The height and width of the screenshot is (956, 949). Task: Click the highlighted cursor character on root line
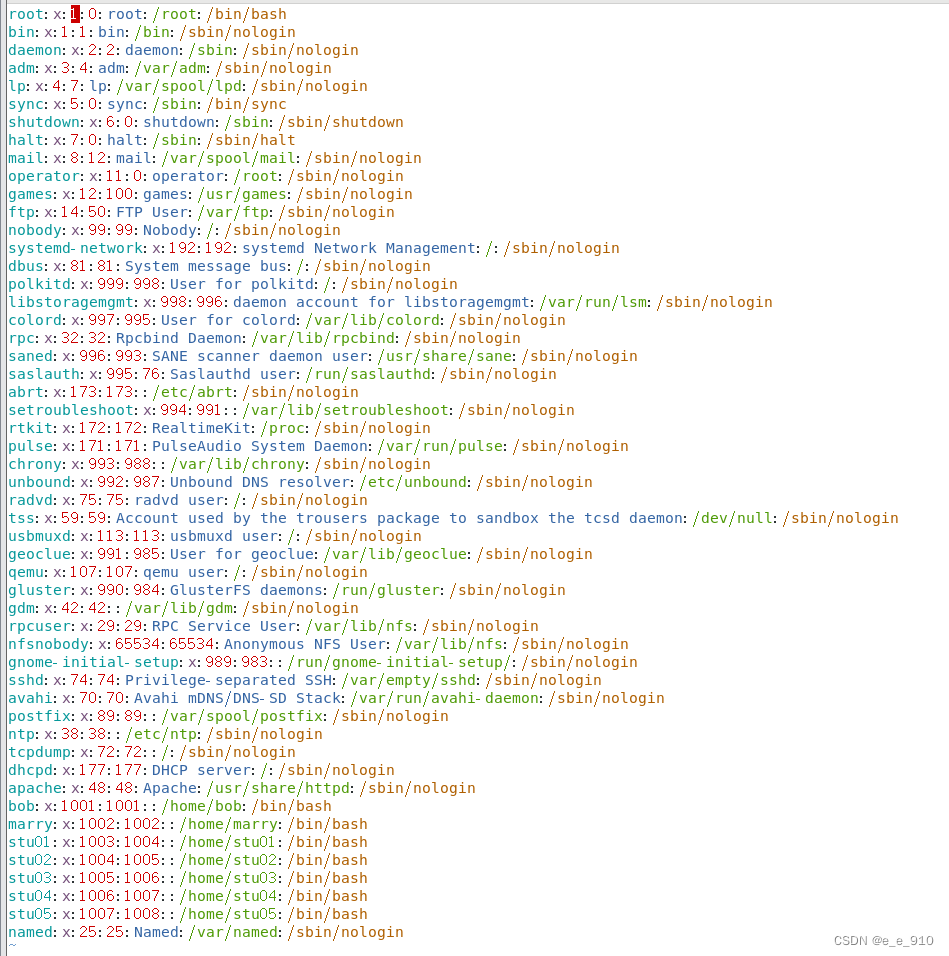(75, 14)
